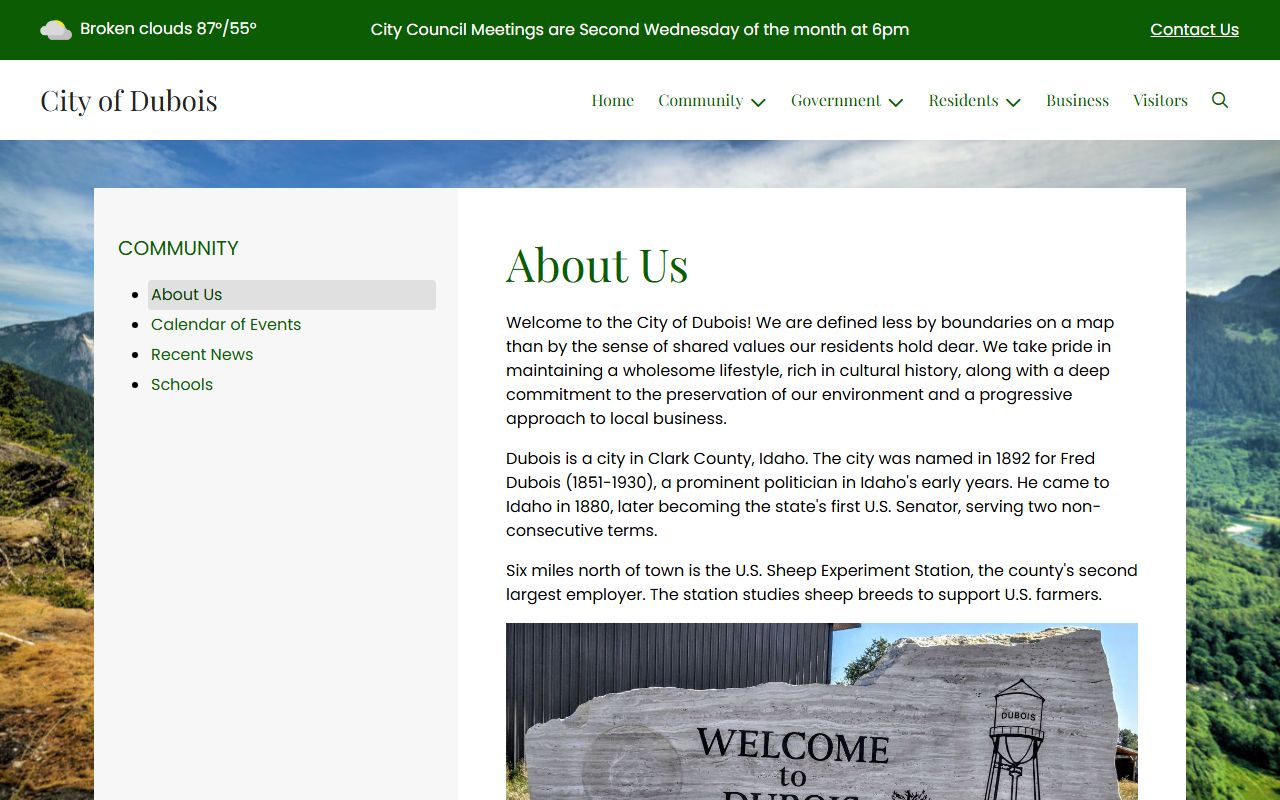Image resolution: width=1280 pixels, height=800 pixels.
Task: Open the Community nav item
Action: tap(700, 100)
